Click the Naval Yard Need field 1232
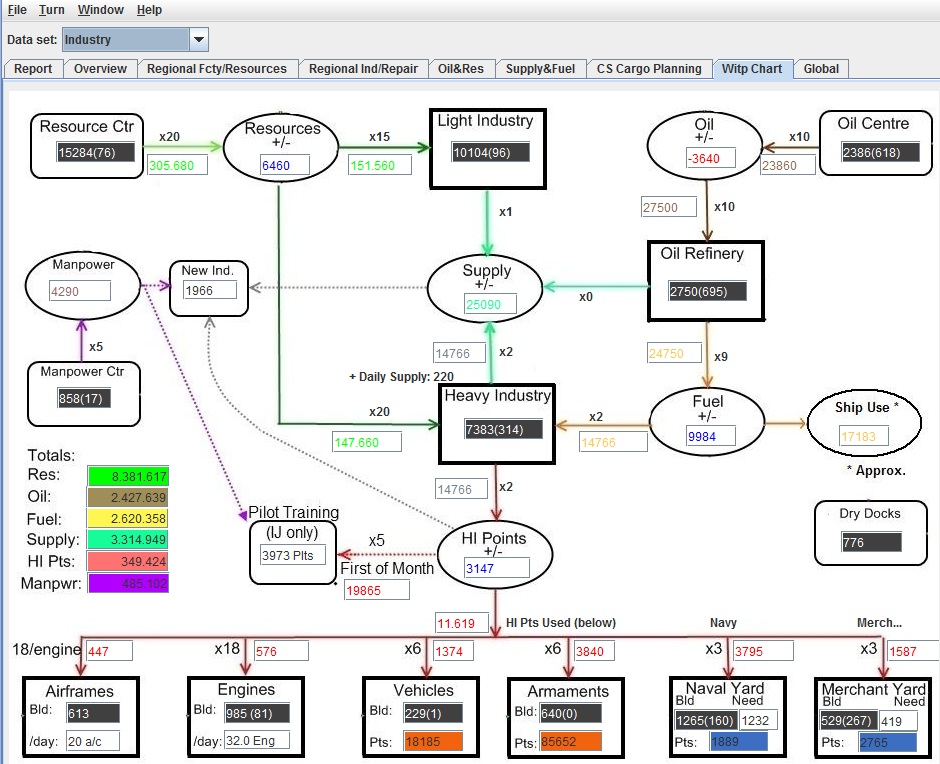The width and height of the screenshot is (940, 764). click(758, 720)
